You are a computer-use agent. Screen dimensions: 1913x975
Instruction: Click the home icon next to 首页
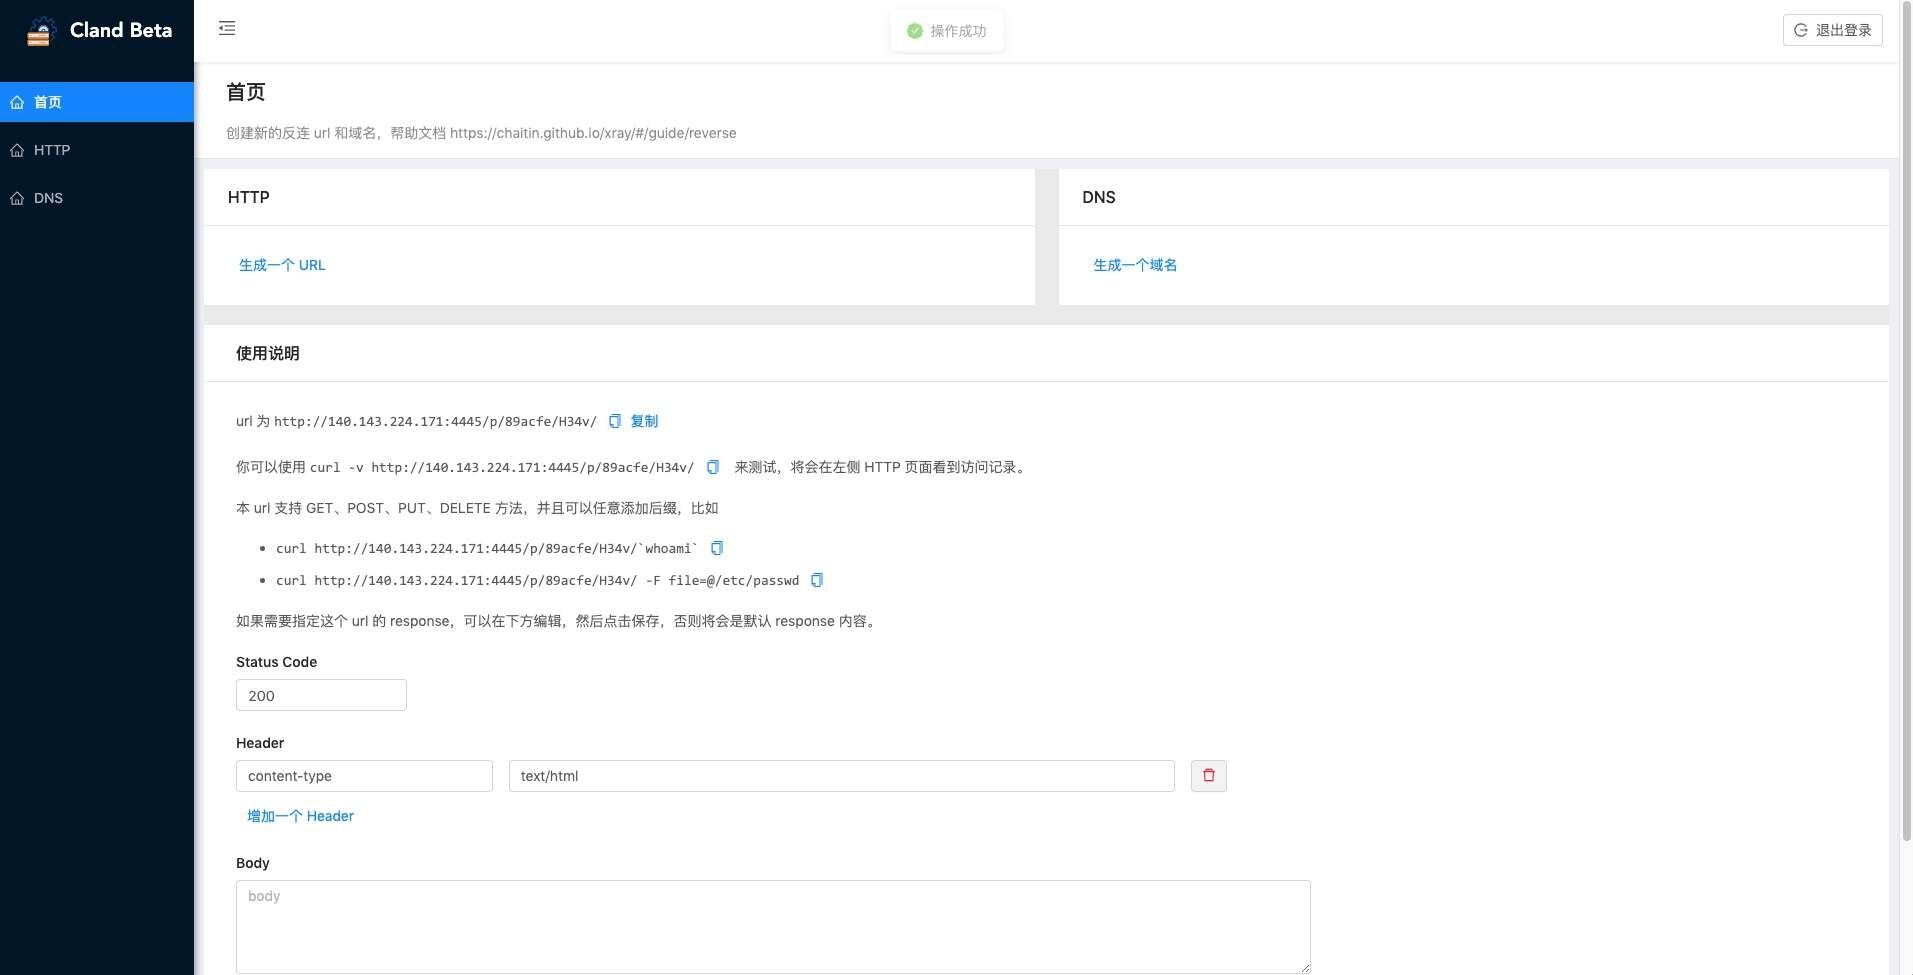17,102
